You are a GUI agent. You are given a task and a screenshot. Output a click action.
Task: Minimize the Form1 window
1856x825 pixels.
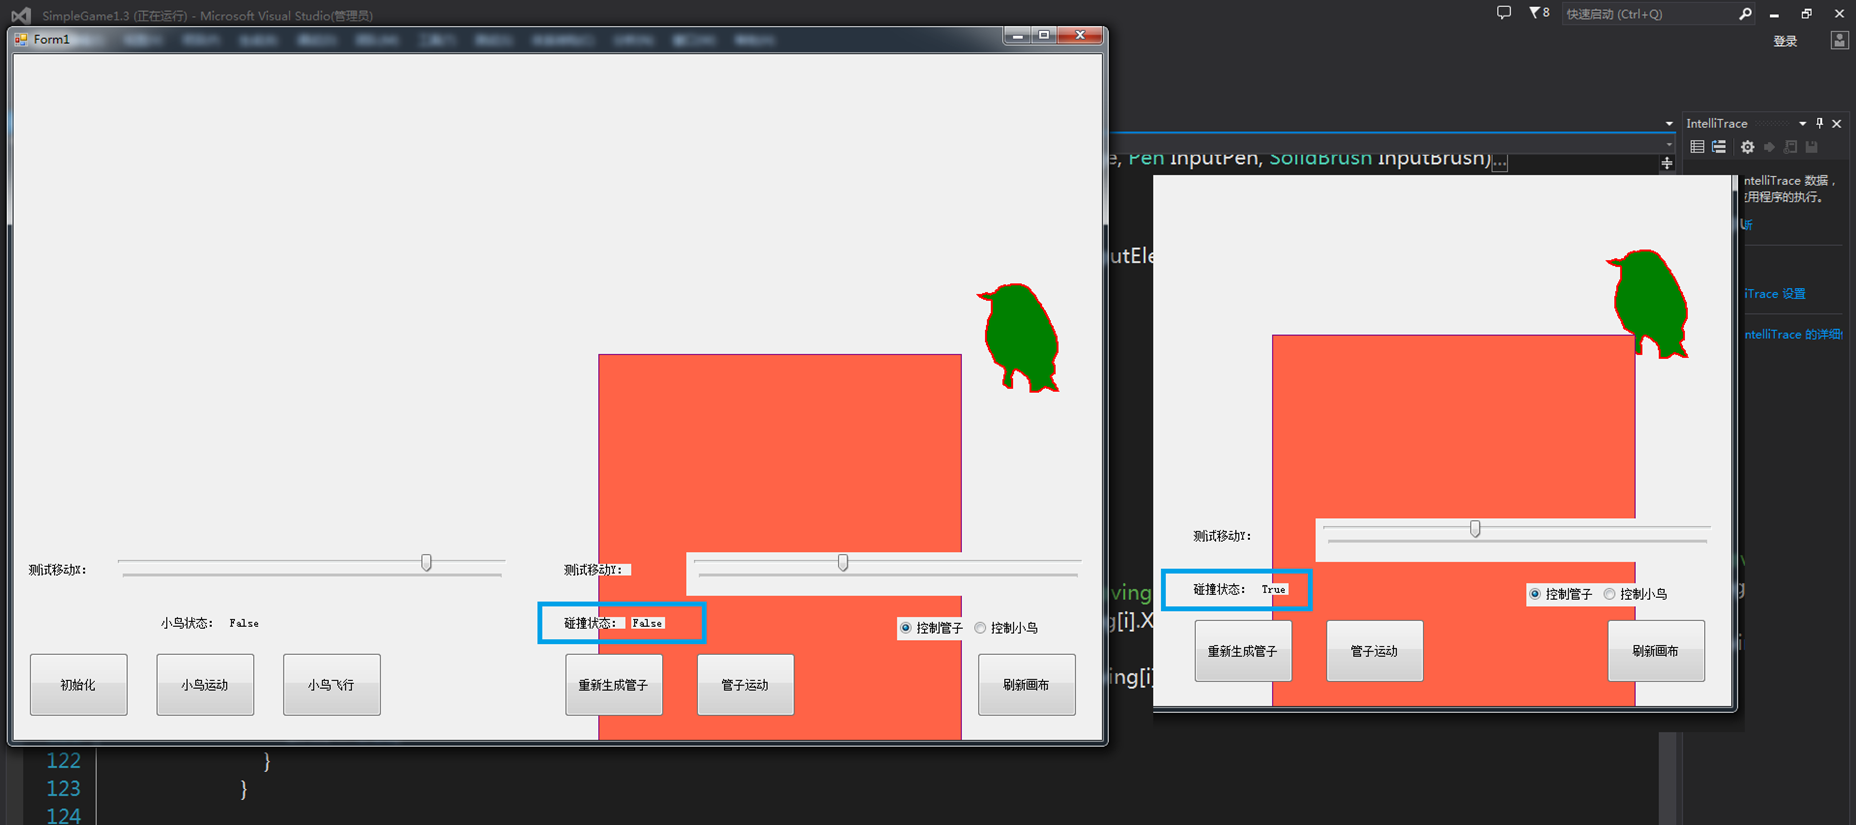point(1017,35)
